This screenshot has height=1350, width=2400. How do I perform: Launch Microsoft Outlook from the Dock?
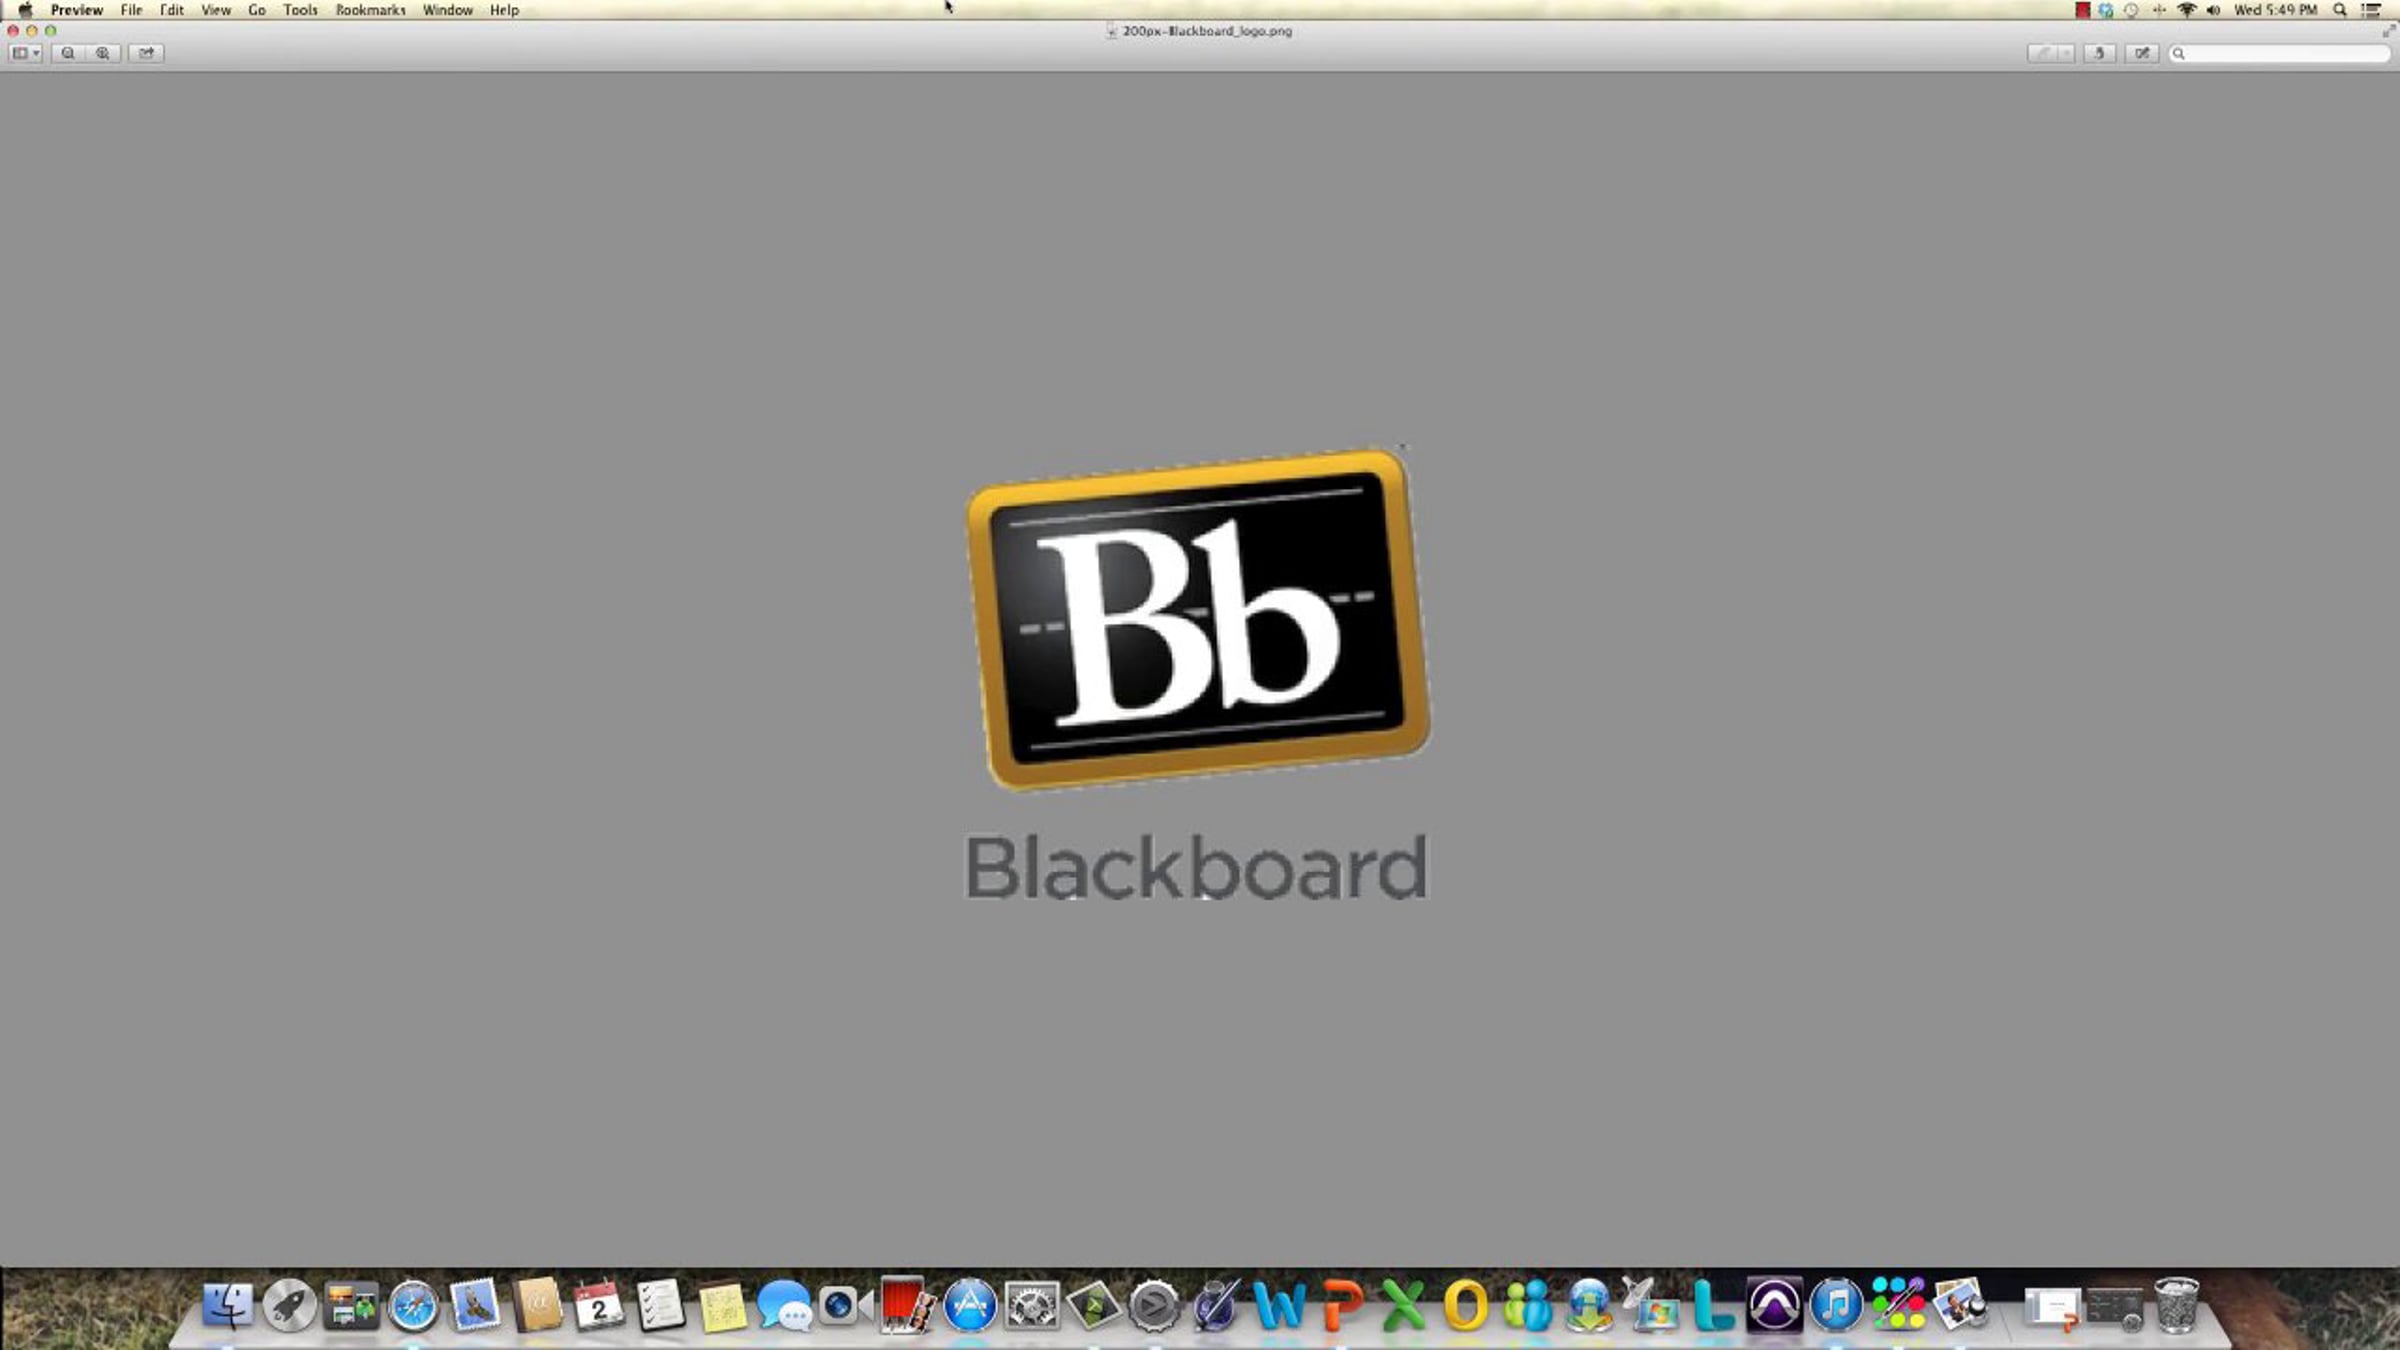pyautogui.click(x=1465, y=1305)
